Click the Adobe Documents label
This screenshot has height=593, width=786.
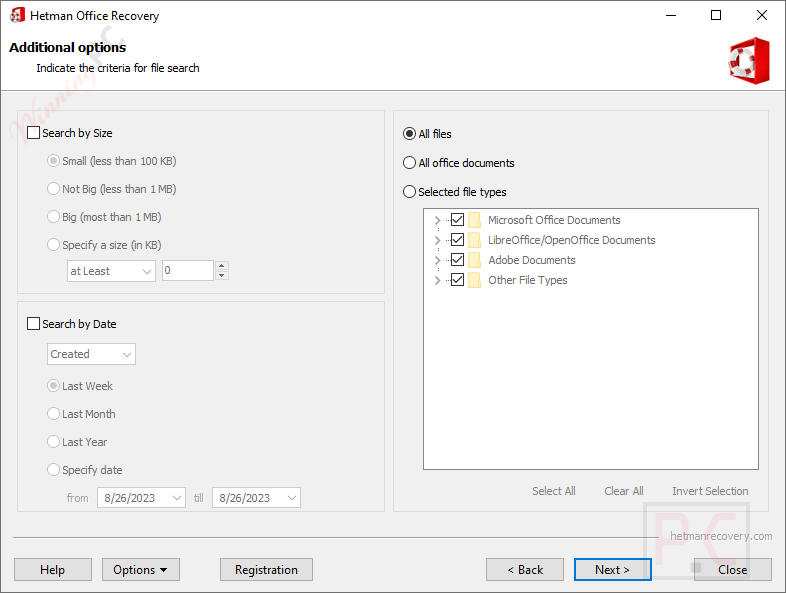point(531,260)
